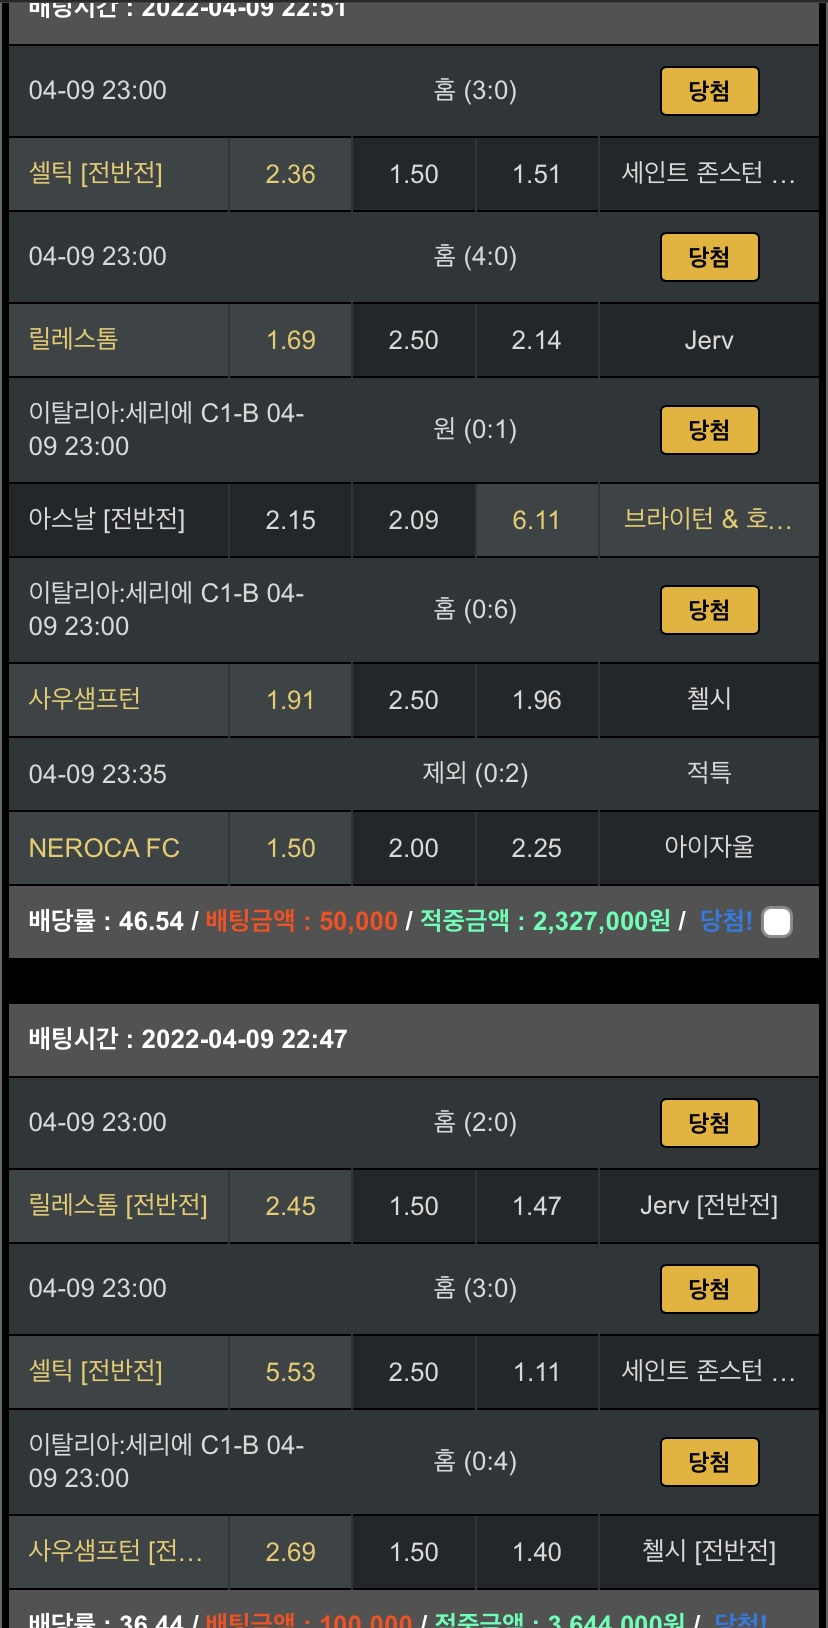The height and width of the screenshot is (1628, 828).
Task: Select the 2.69 odds cell
Action: (x=290, y=1552)
